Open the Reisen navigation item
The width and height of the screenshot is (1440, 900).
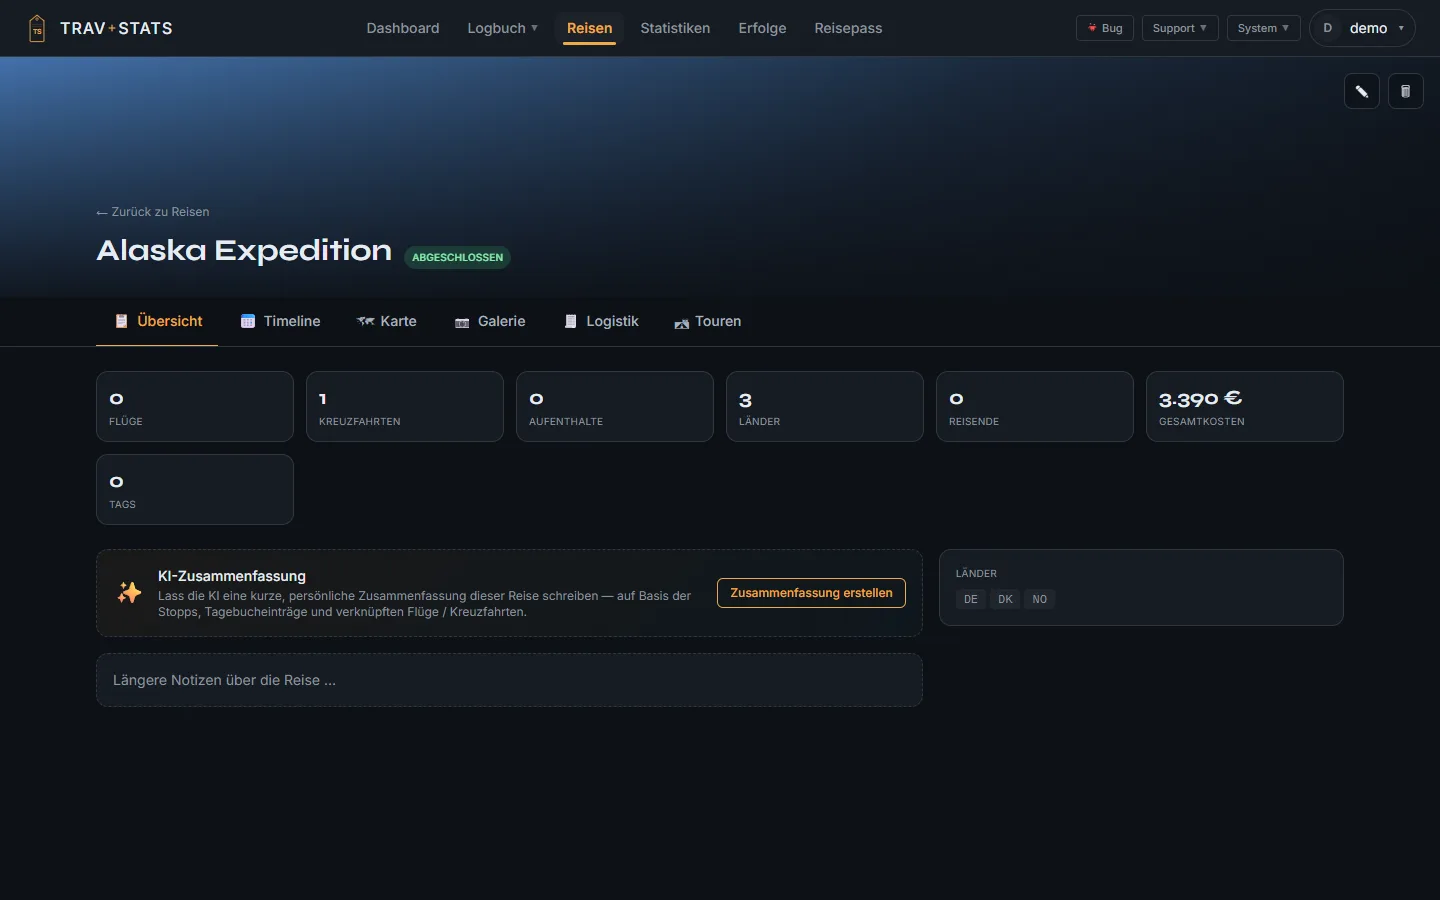pyautogui.click(x=590, y=28)
